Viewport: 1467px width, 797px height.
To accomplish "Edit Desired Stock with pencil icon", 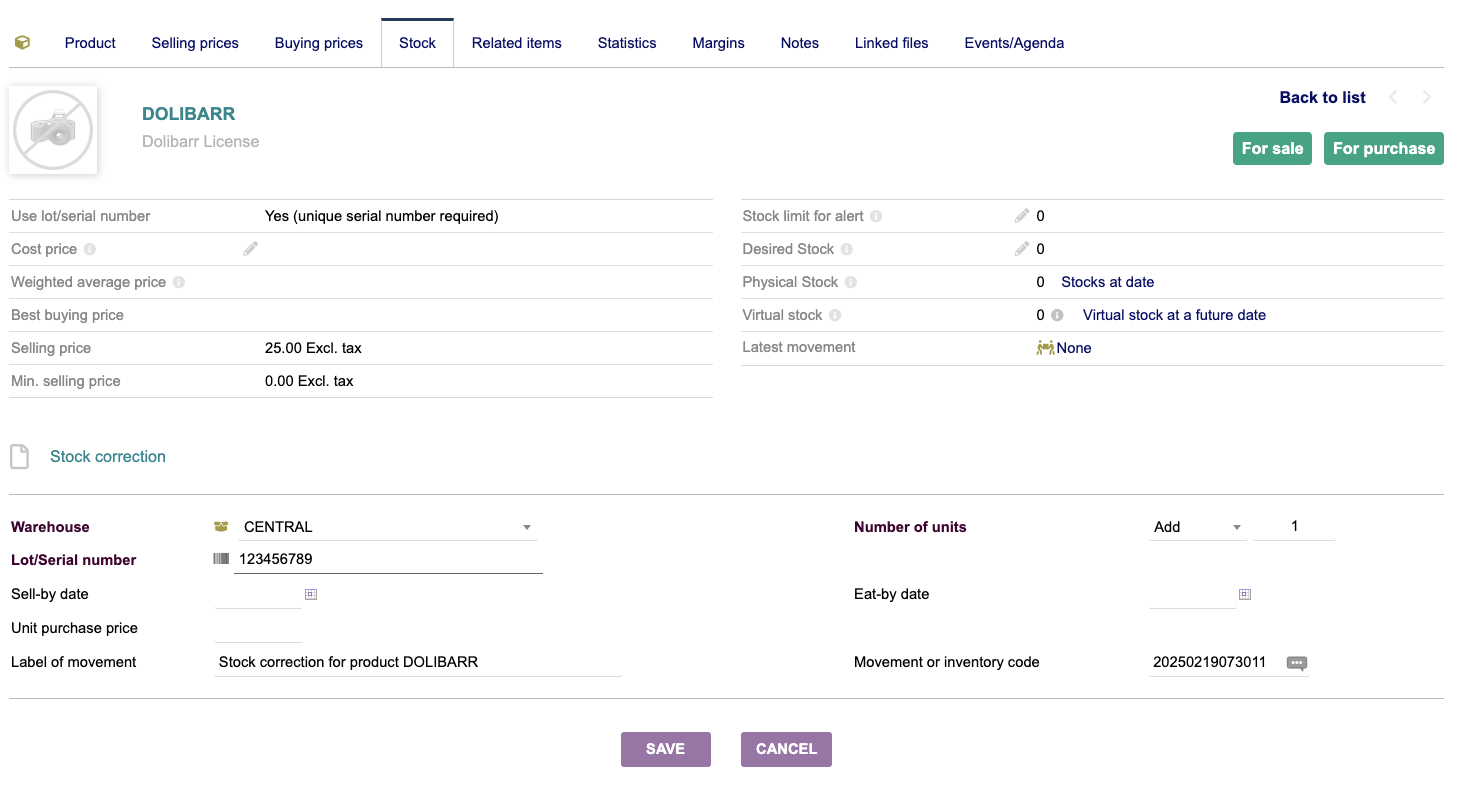I will [1021, 249].
